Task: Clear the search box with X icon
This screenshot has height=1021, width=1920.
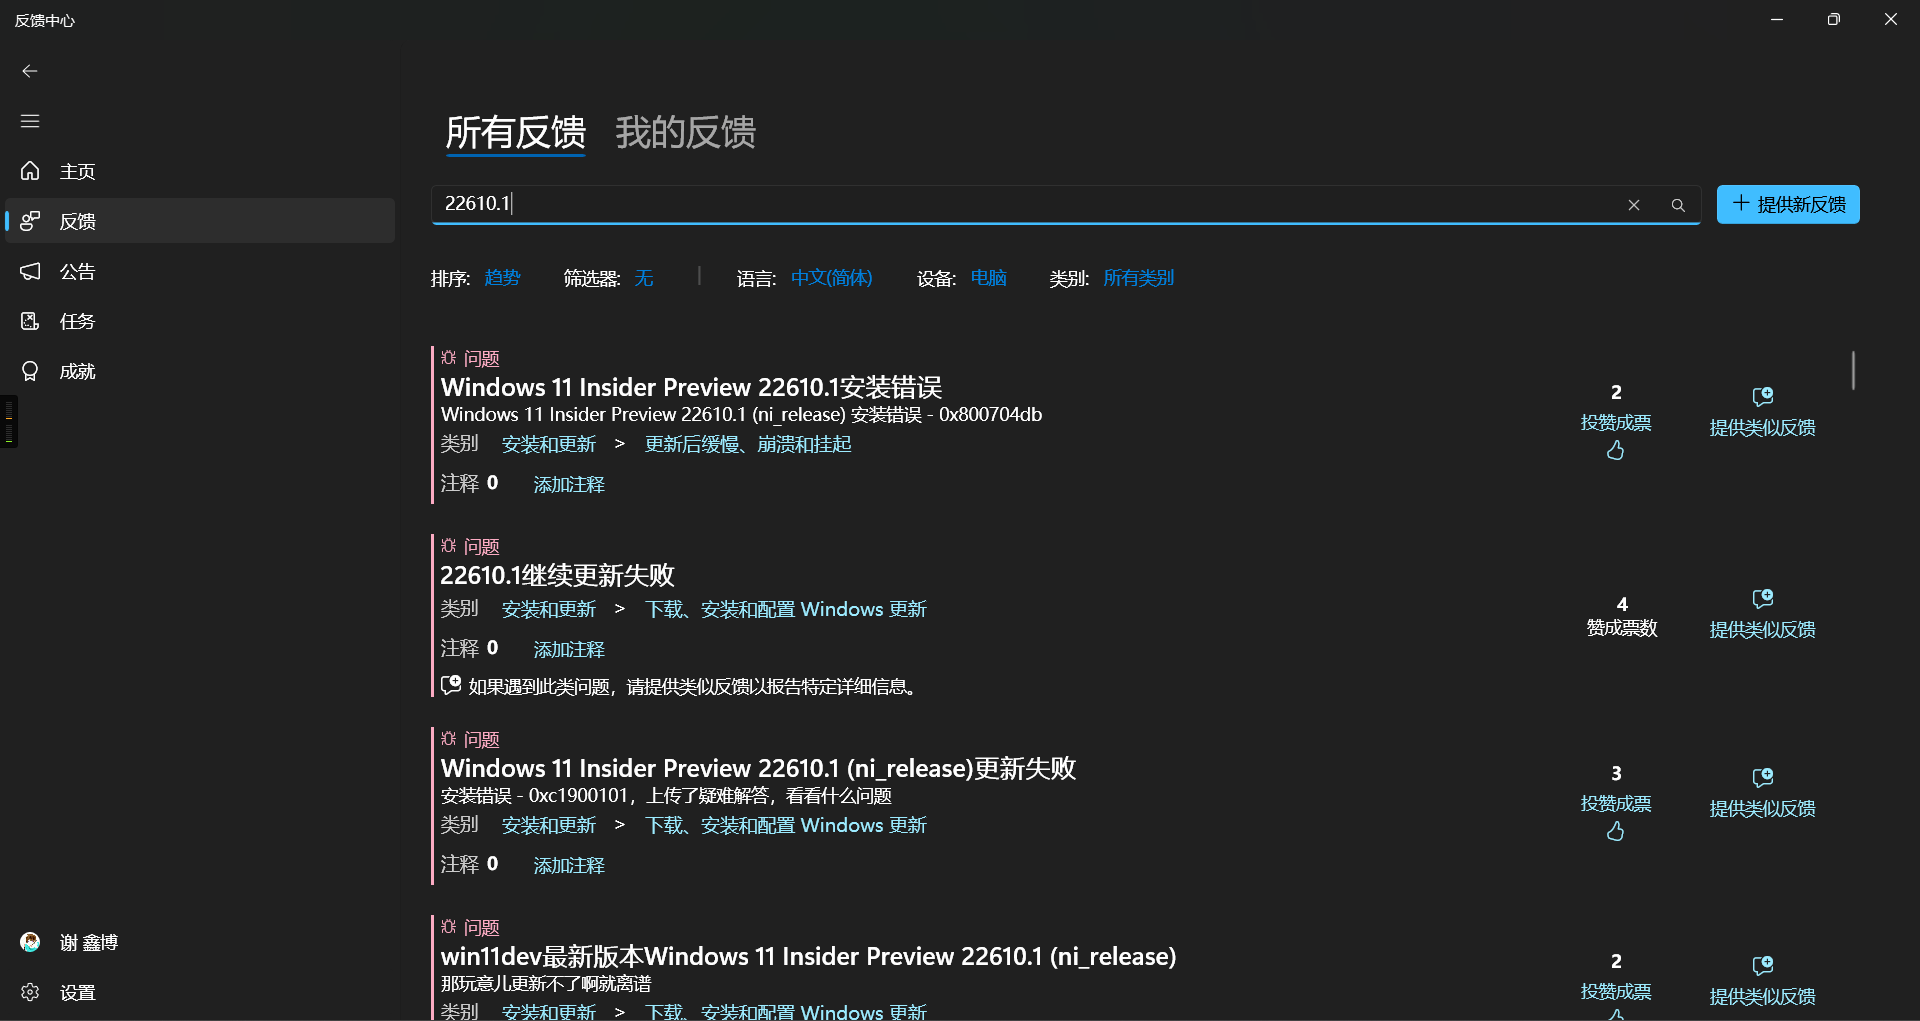Action: pyautogui.click(x=1634, y=205)
